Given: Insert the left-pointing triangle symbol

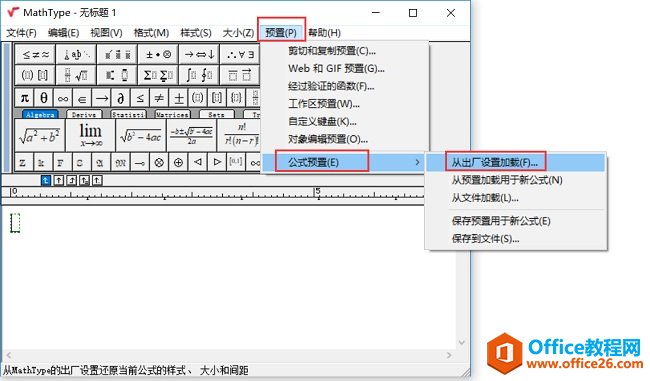Looking at the screenshot, I should [x=198, y=163].
